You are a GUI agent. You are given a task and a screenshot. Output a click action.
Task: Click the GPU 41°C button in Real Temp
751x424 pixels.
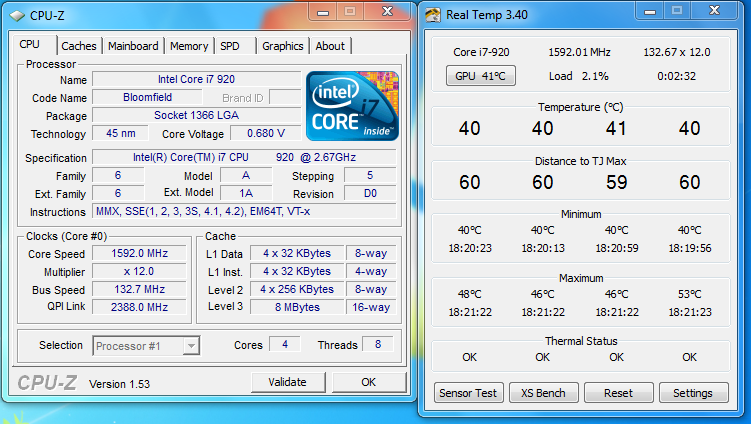pyautogui.click(x=480, y=76)
